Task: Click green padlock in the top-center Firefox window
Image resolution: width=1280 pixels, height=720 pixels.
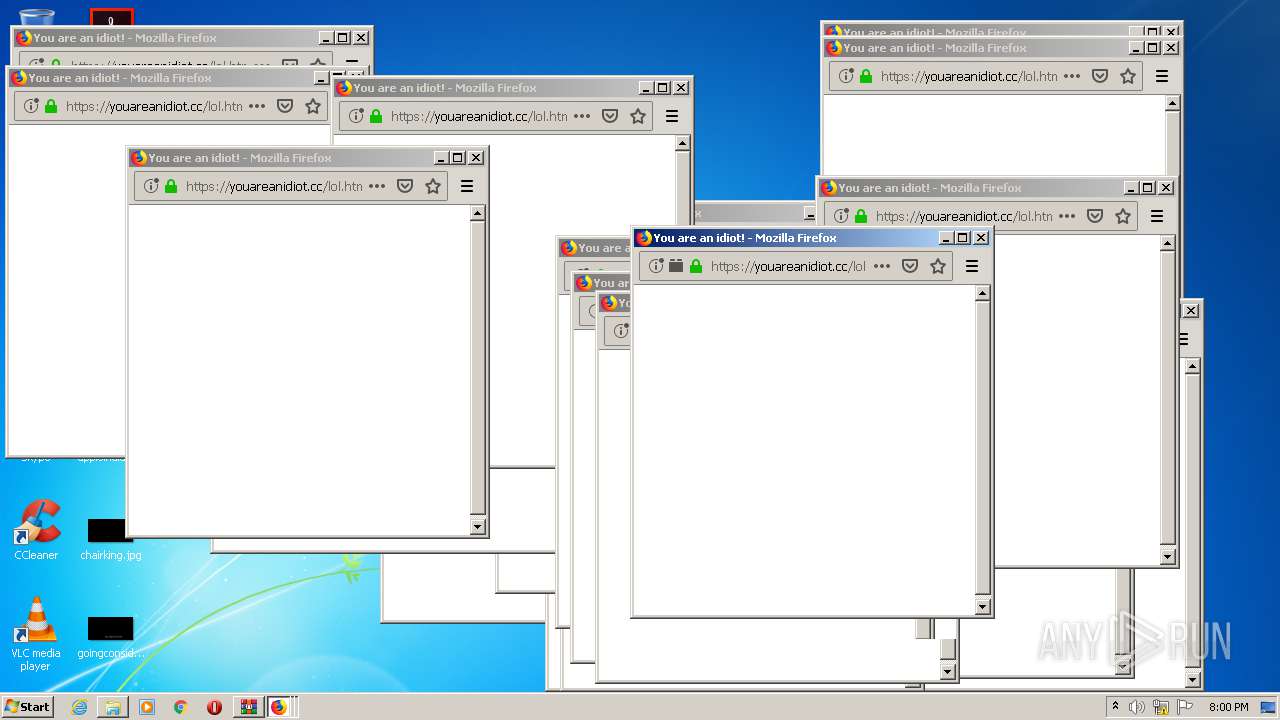Action: click(376, 116)
